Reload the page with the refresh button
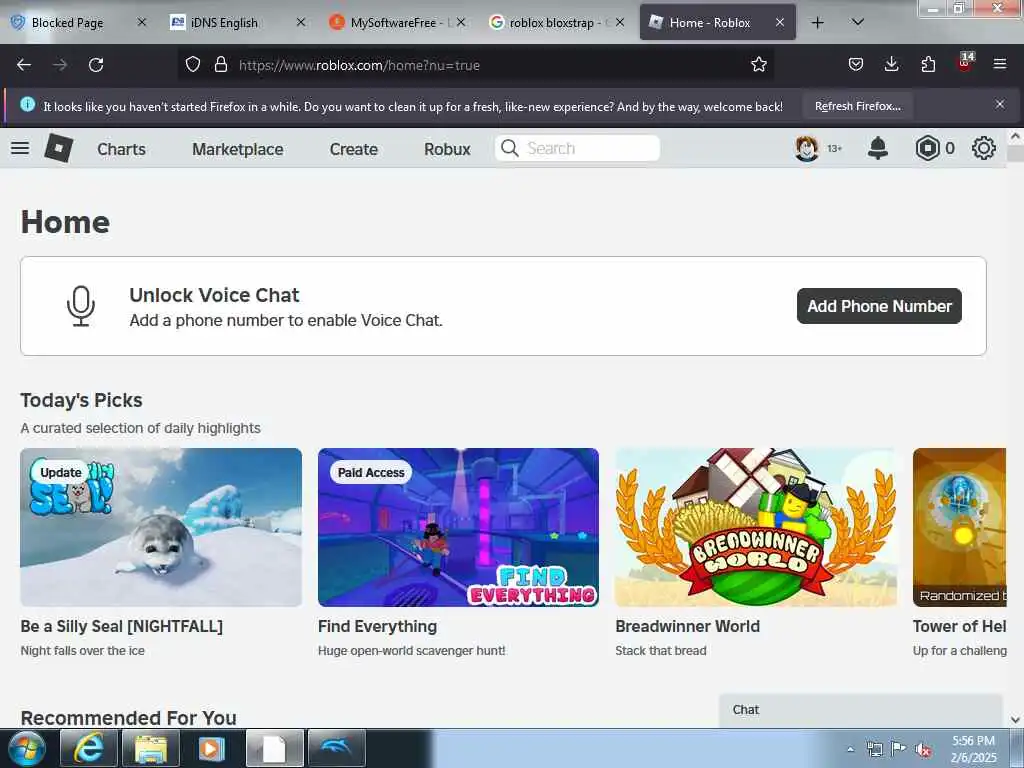 [96, 65]
